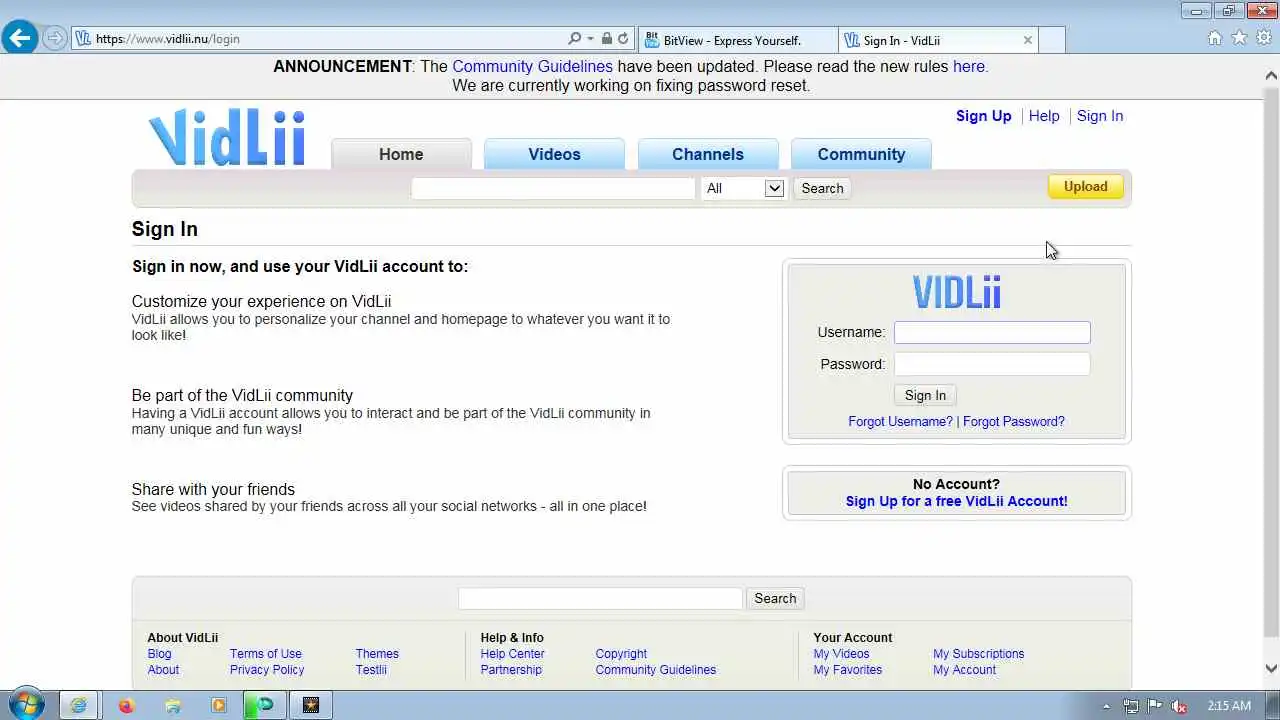Open the Channels navigation tab

[x=708, y=154]
